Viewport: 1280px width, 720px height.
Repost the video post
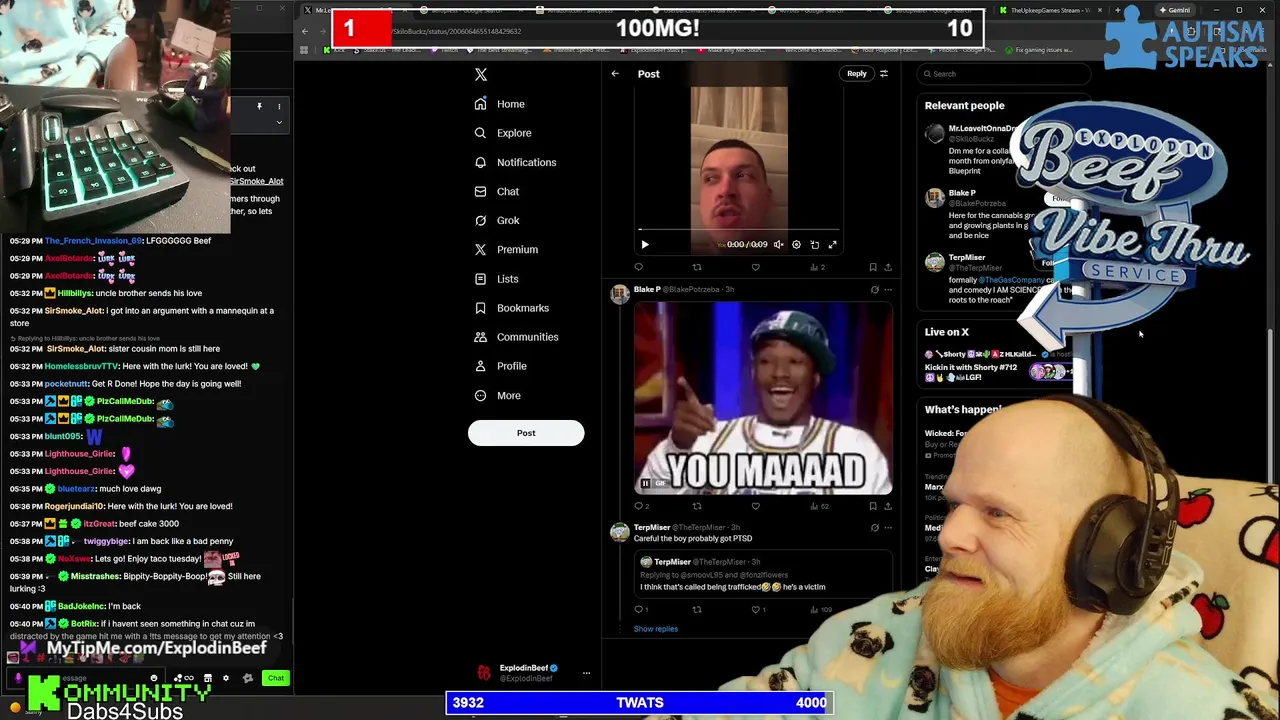pos(697,267)
